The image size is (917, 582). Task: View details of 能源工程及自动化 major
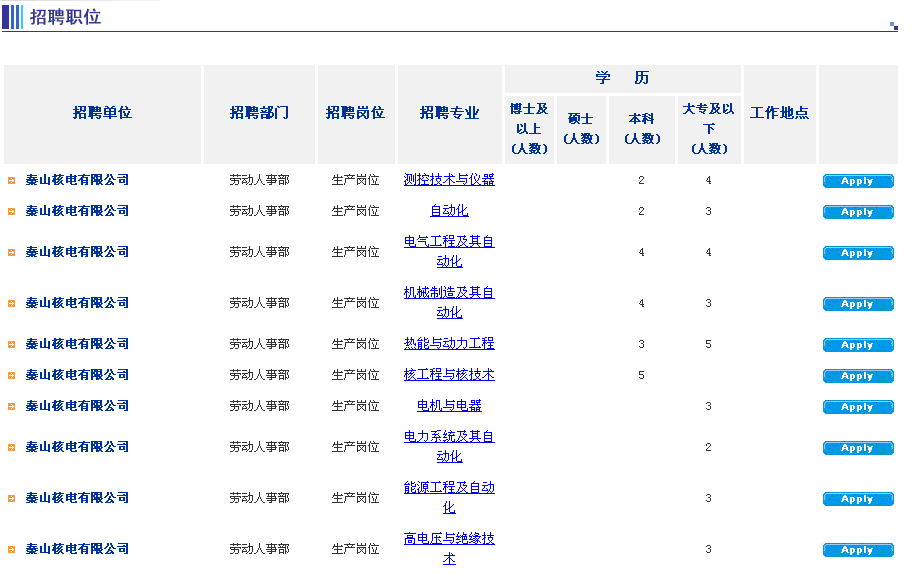click(x=449, y=488)
